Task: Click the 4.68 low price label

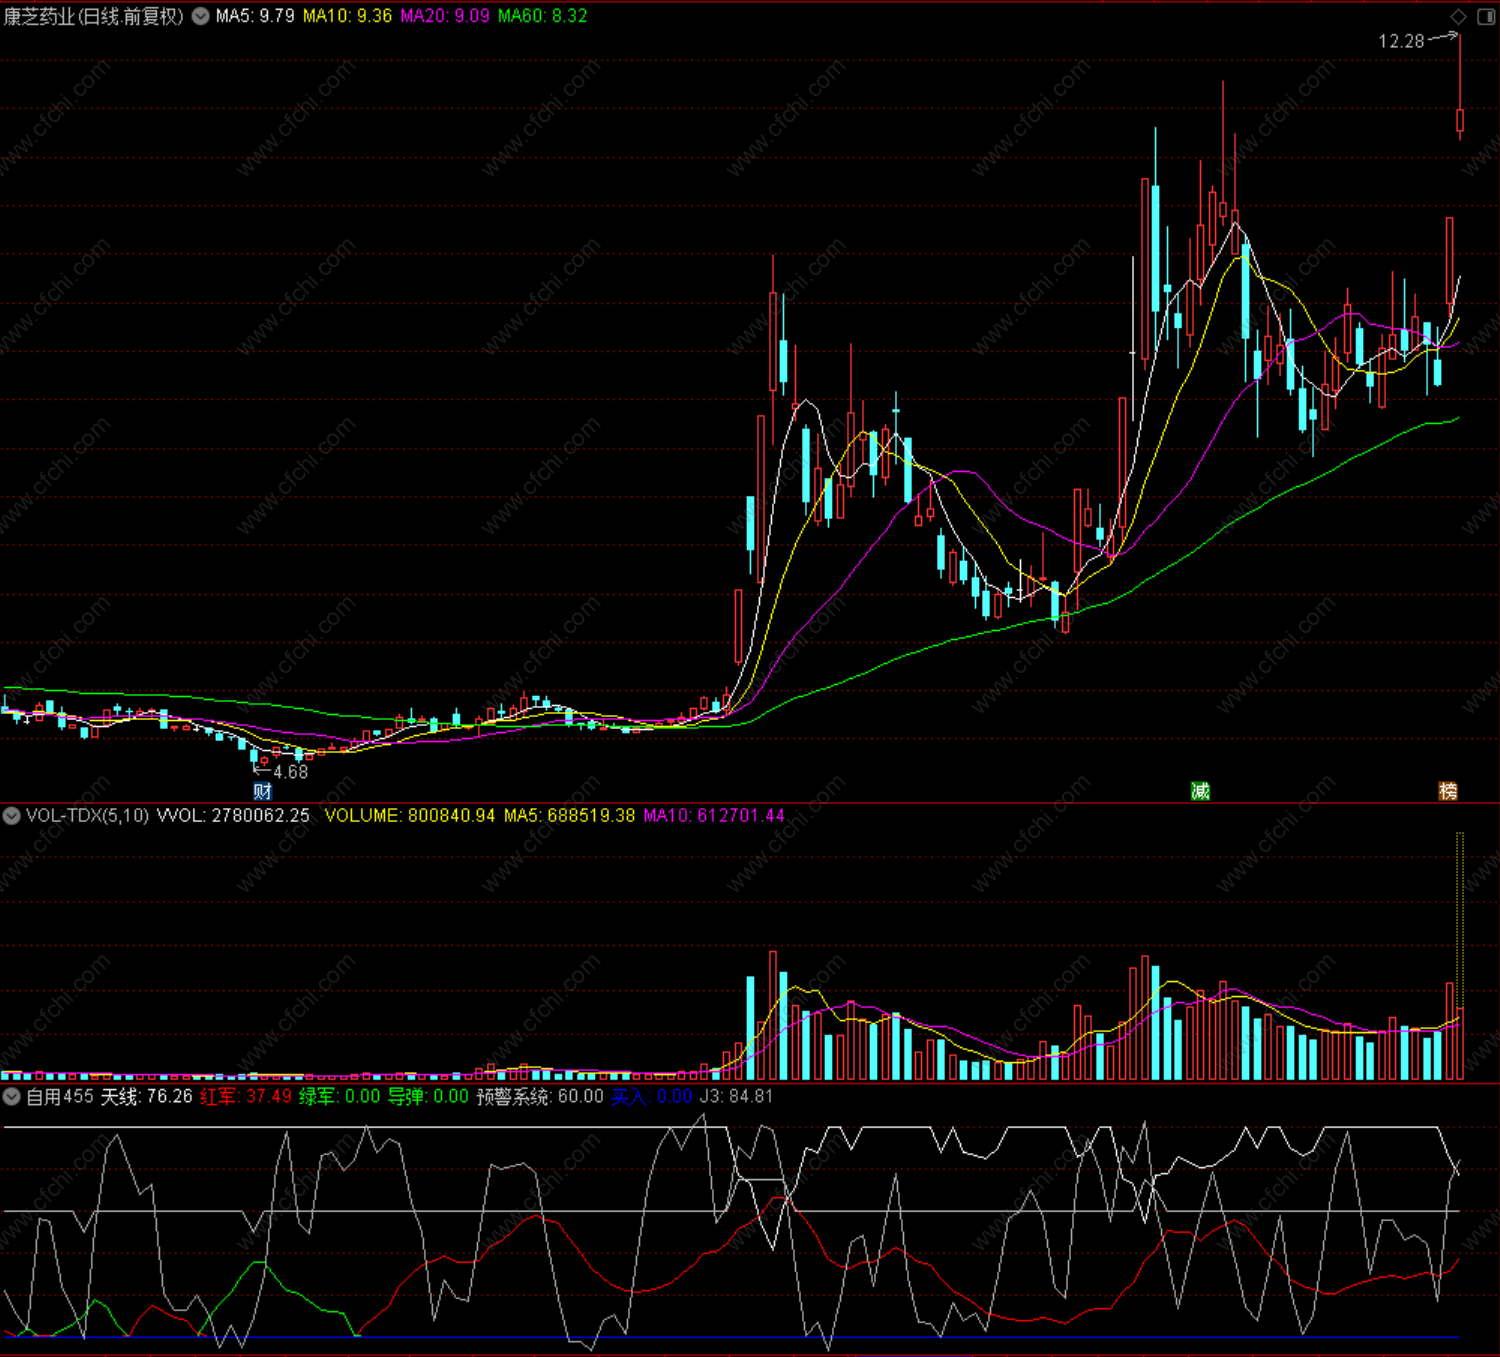Action: (x=290, y=772)
